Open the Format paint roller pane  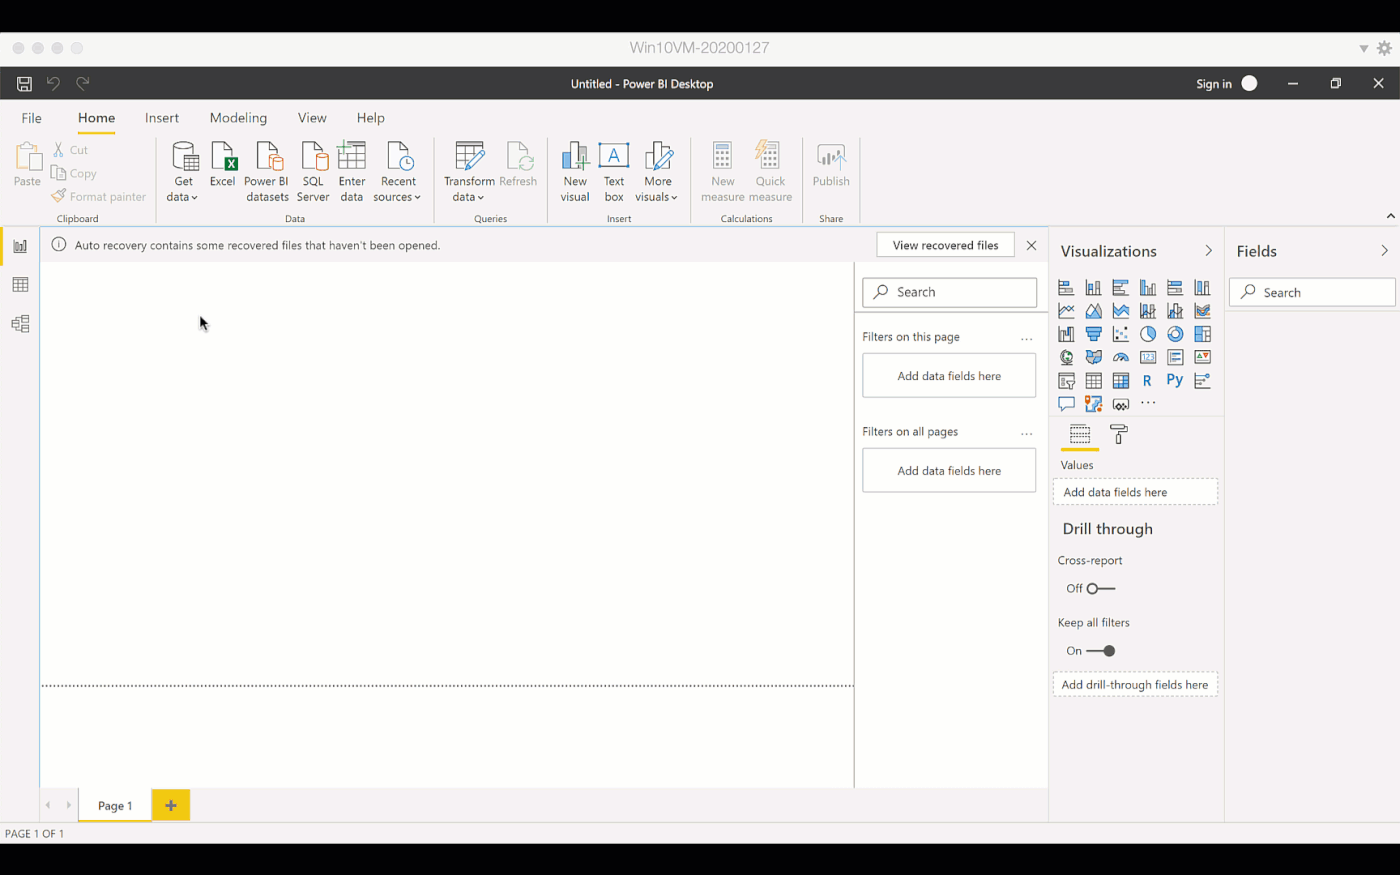[x=1119, y=434]
